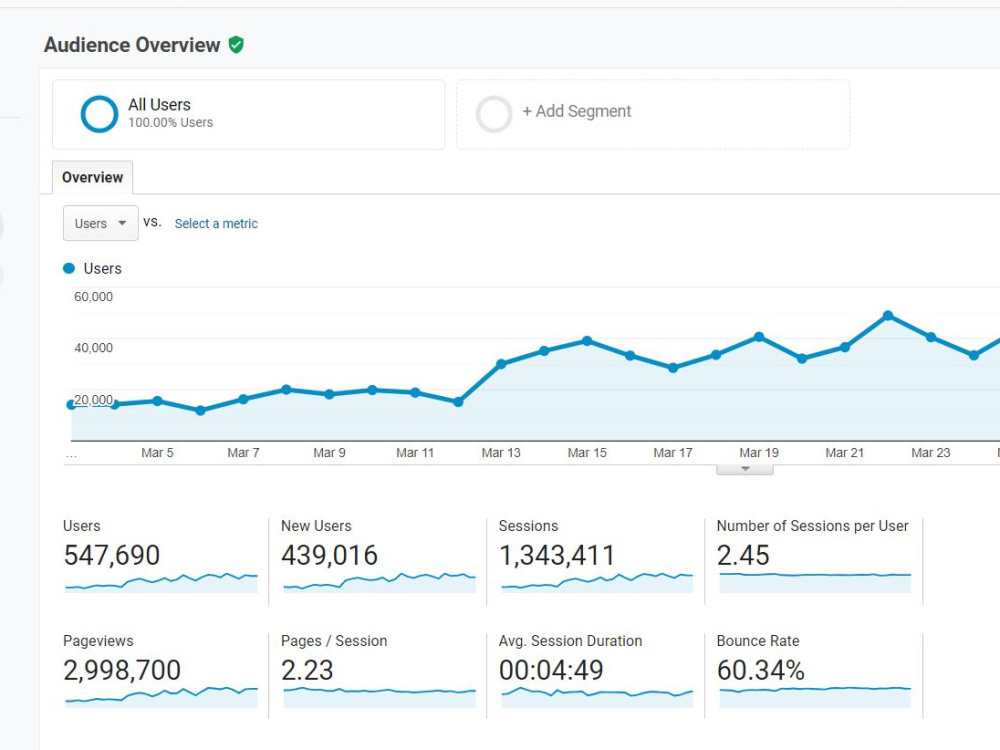This screenshot has height=750, width=1000.
Task: Expand the chart annotations drawer arrow
Action: (745, 469)
